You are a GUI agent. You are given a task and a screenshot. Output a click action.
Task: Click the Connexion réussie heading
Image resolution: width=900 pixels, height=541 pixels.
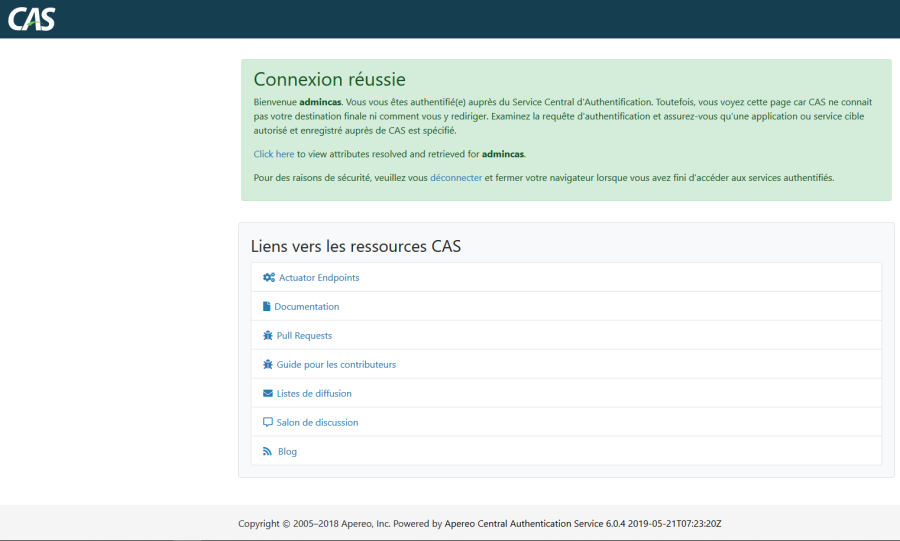[x=329, y=80]
